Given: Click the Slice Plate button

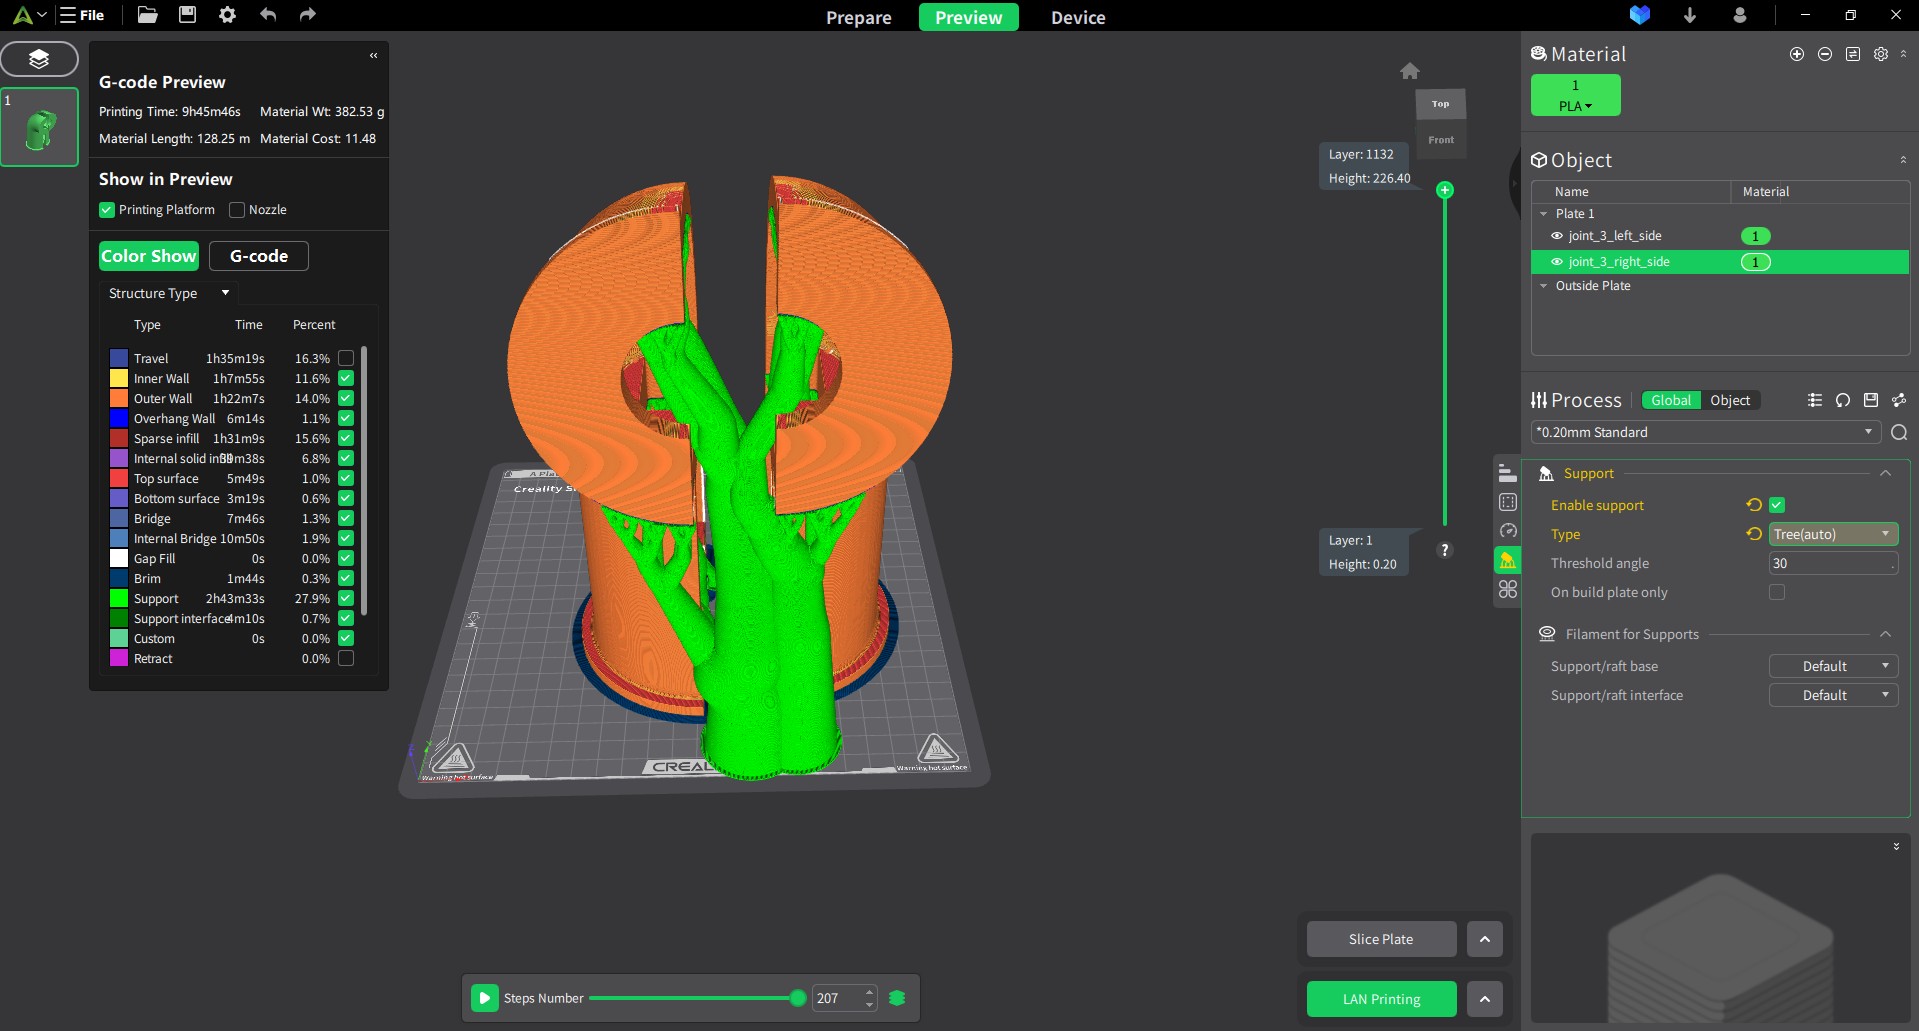Looking at the screenshot, I should click(1380, 938).
